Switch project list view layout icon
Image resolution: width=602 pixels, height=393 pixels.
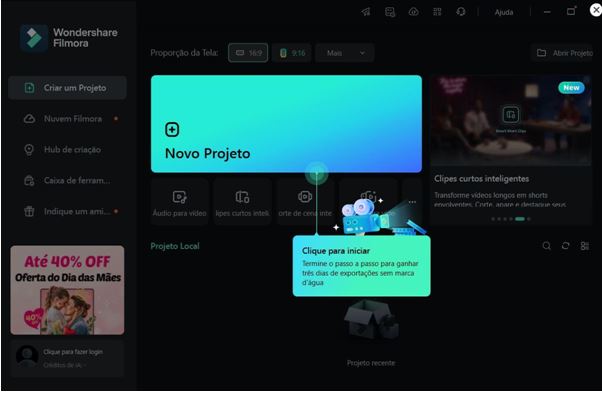click(x=585, y=246)
